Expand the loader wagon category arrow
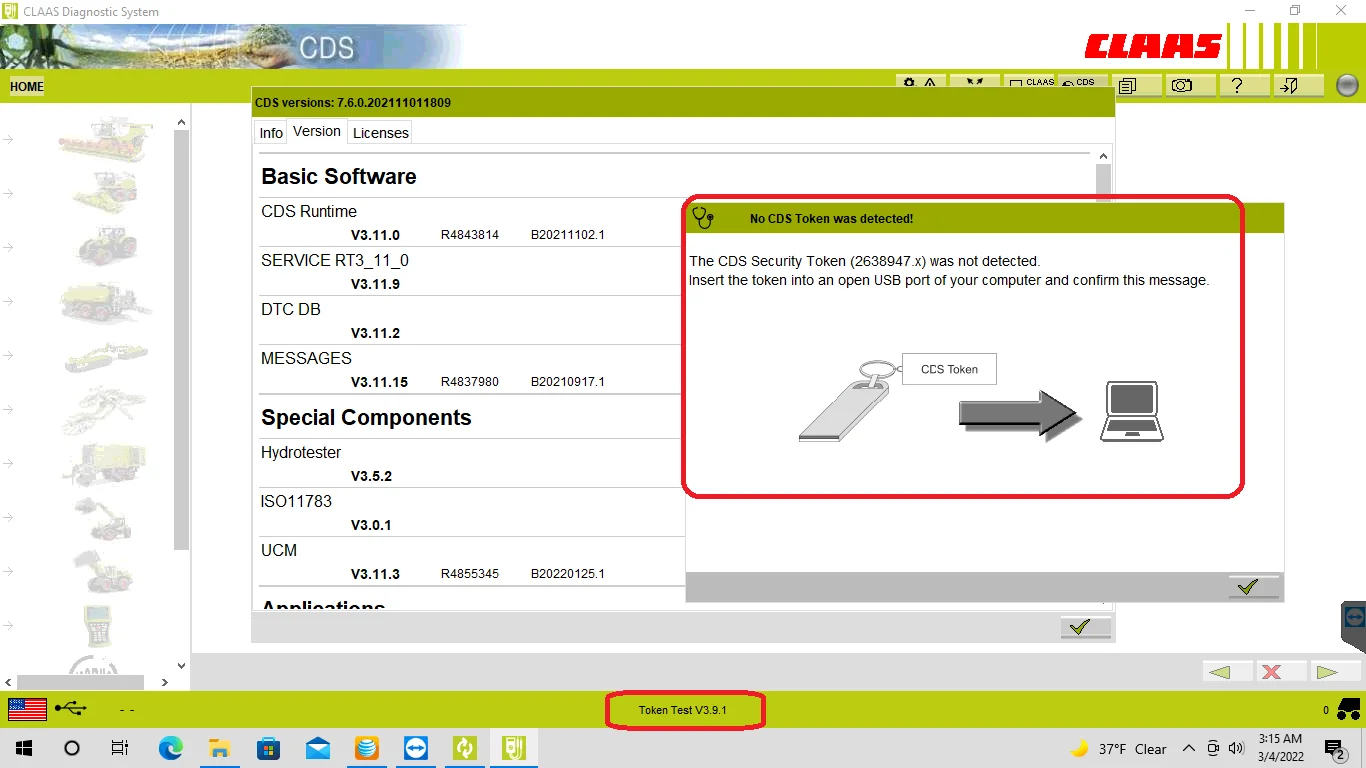1366x768 pixels. pyautogui.click(x=8, y=463)
